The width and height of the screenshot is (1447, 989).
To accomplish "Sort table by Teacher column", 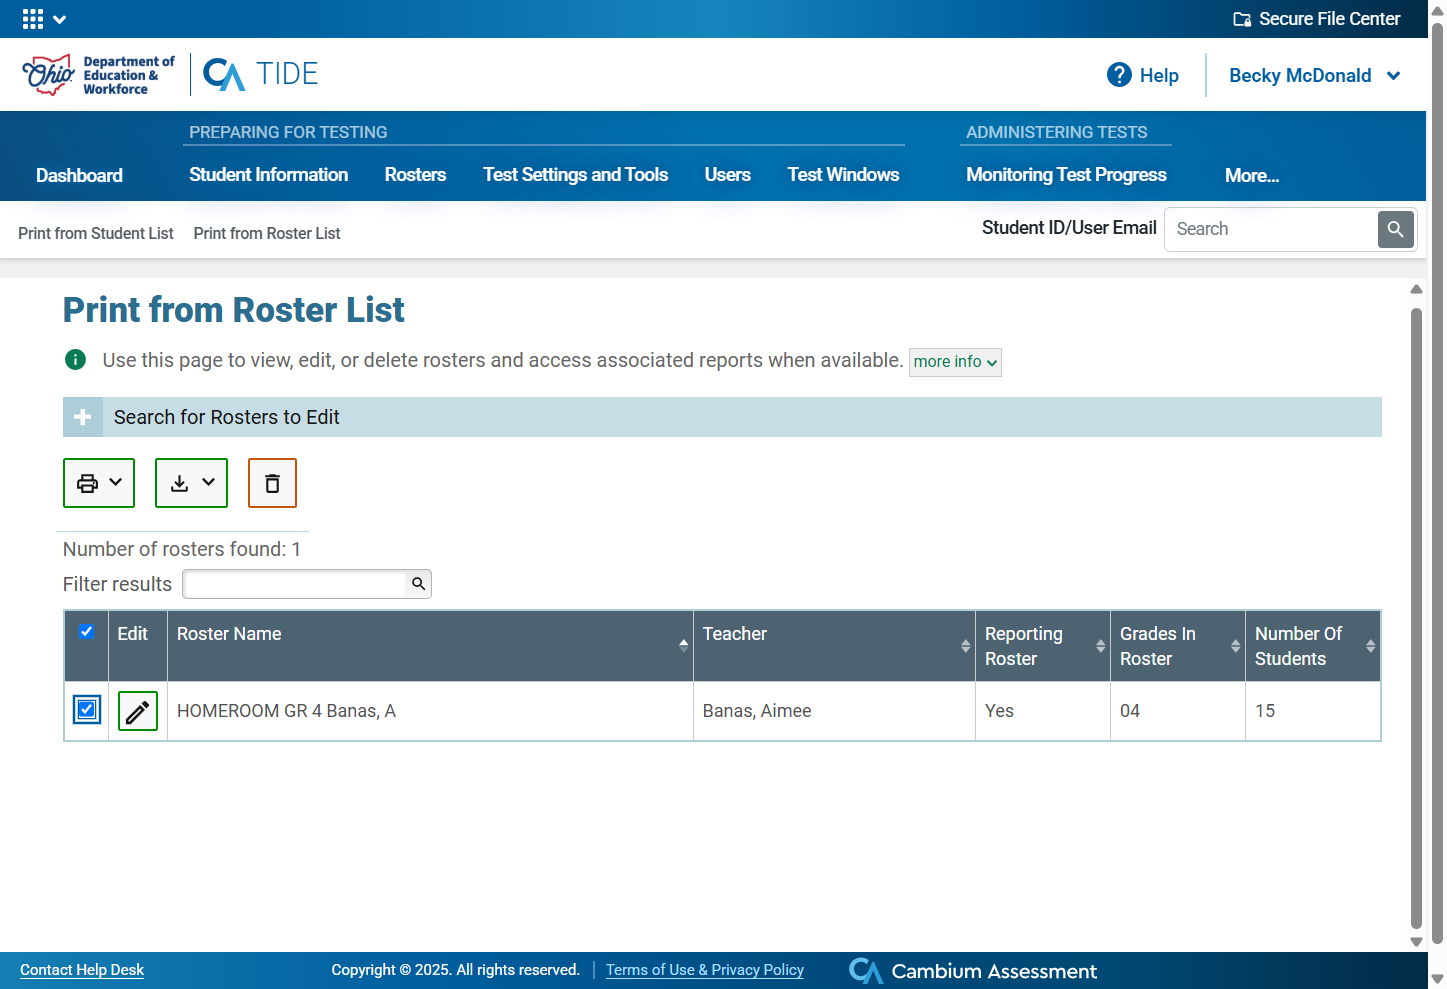I will pos(834,646).
